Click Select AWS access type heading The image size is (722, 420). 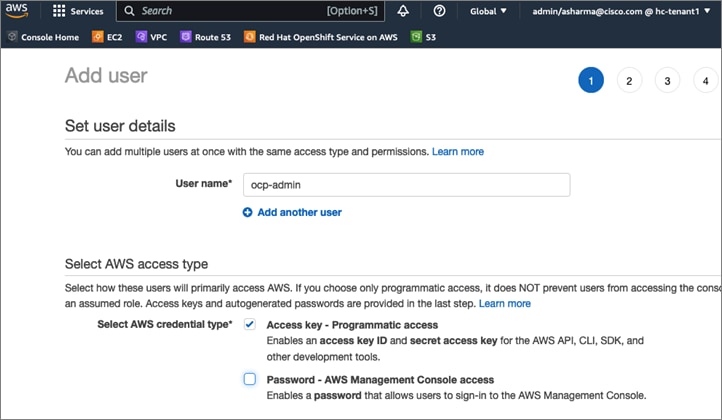coord(136,264)
